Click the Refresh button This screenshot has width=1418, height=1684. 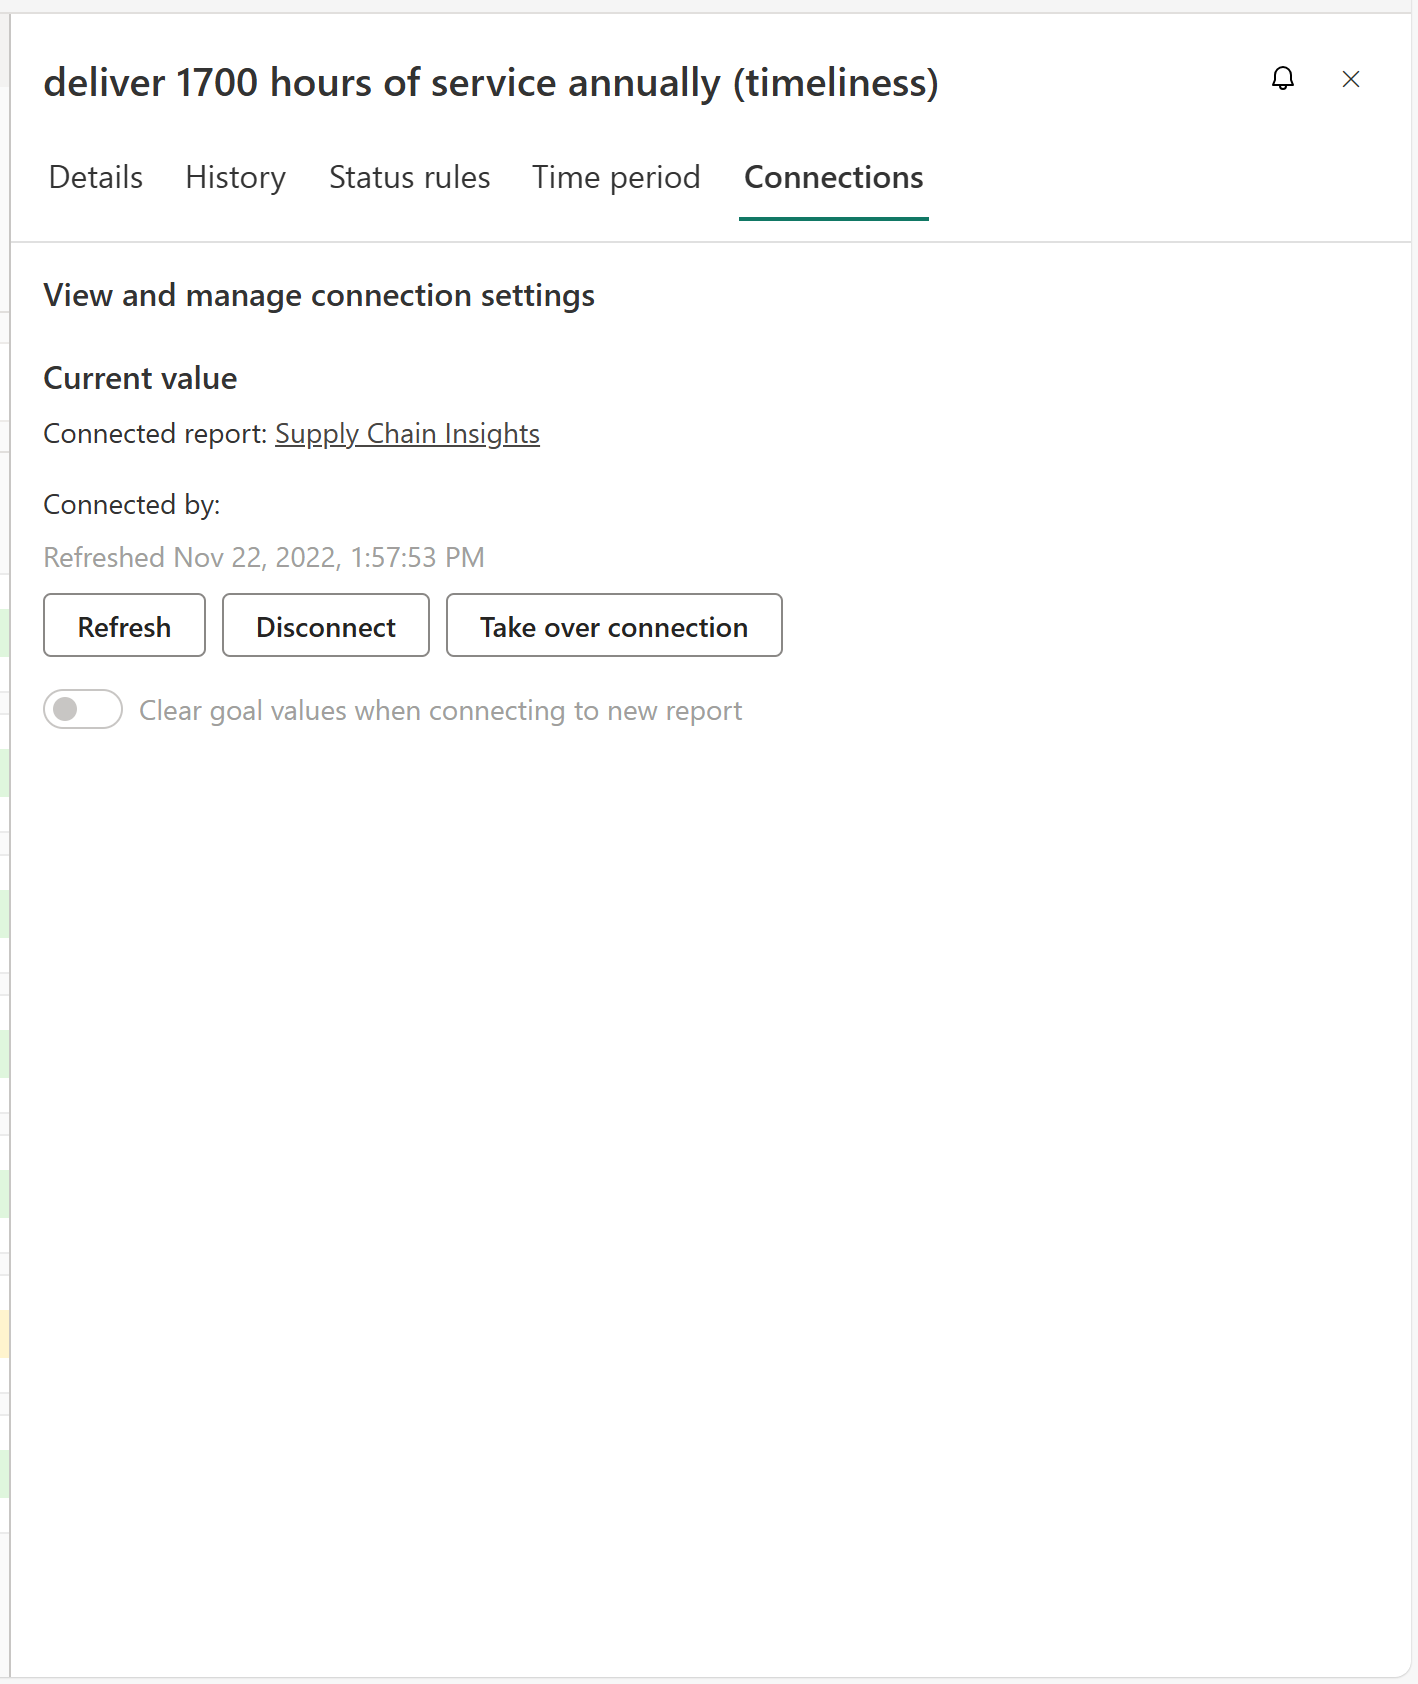click(125, 626)
